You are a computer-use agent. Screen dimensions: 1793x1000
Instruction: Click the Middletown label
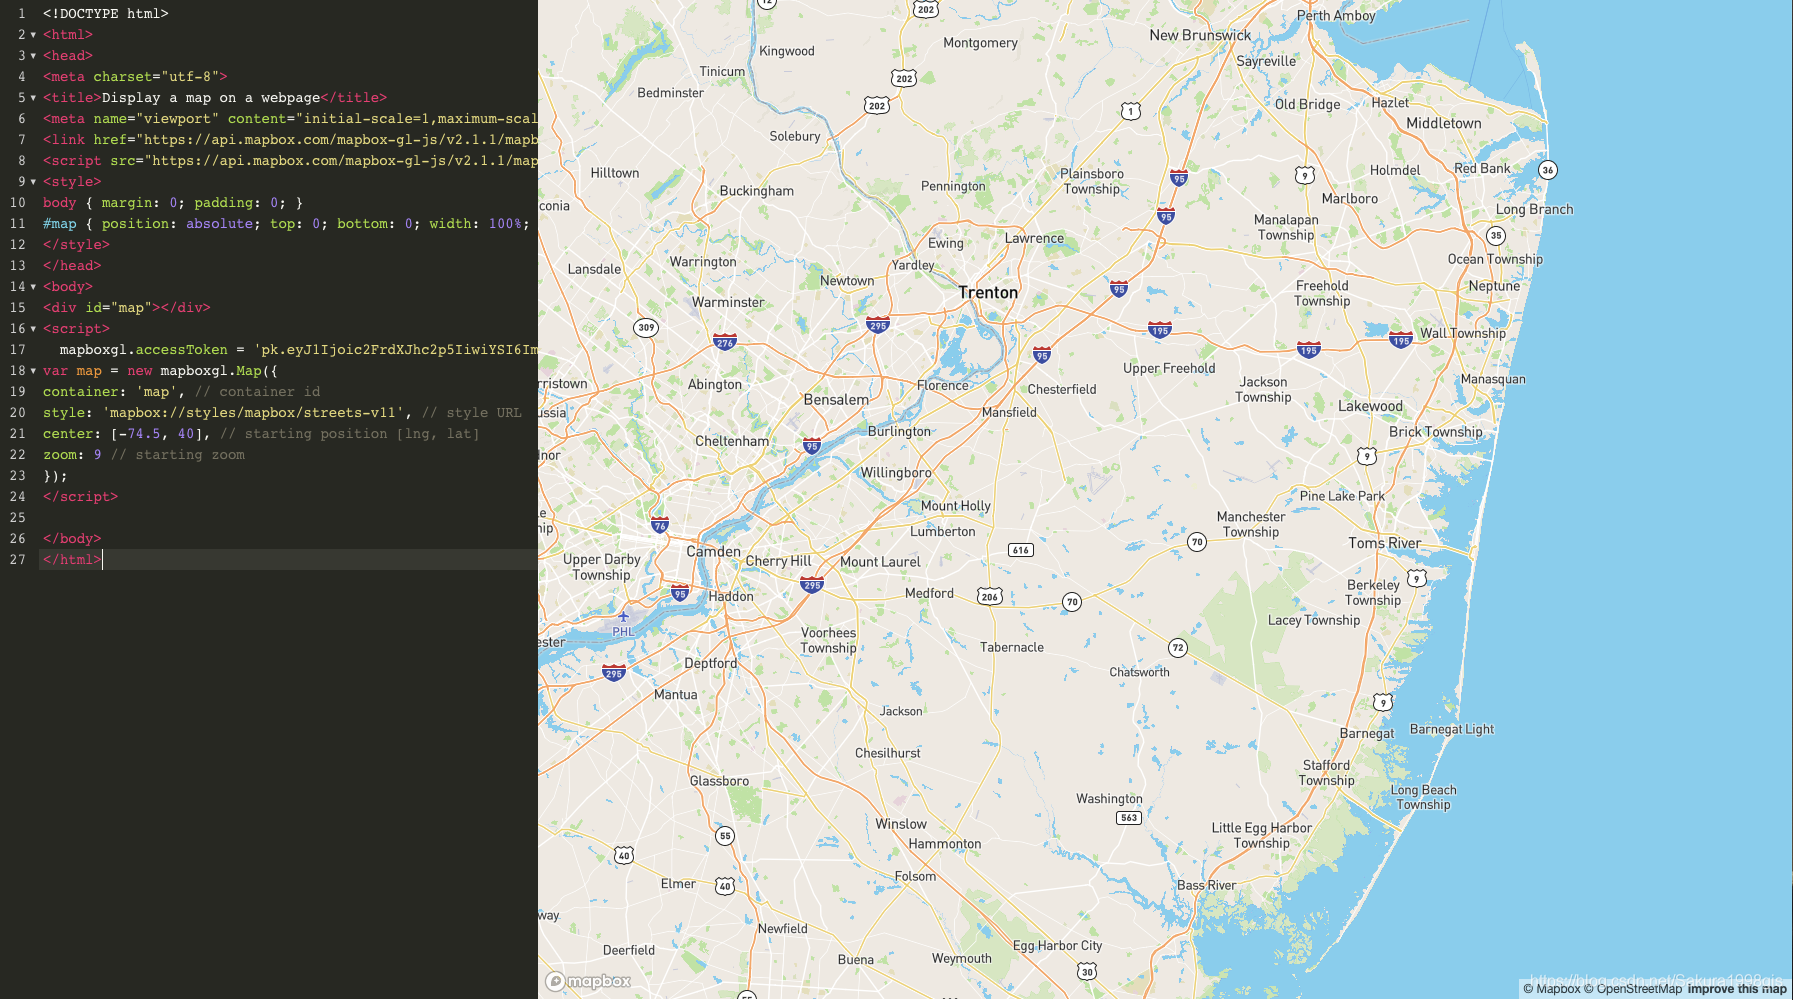tap(1444, 124)
